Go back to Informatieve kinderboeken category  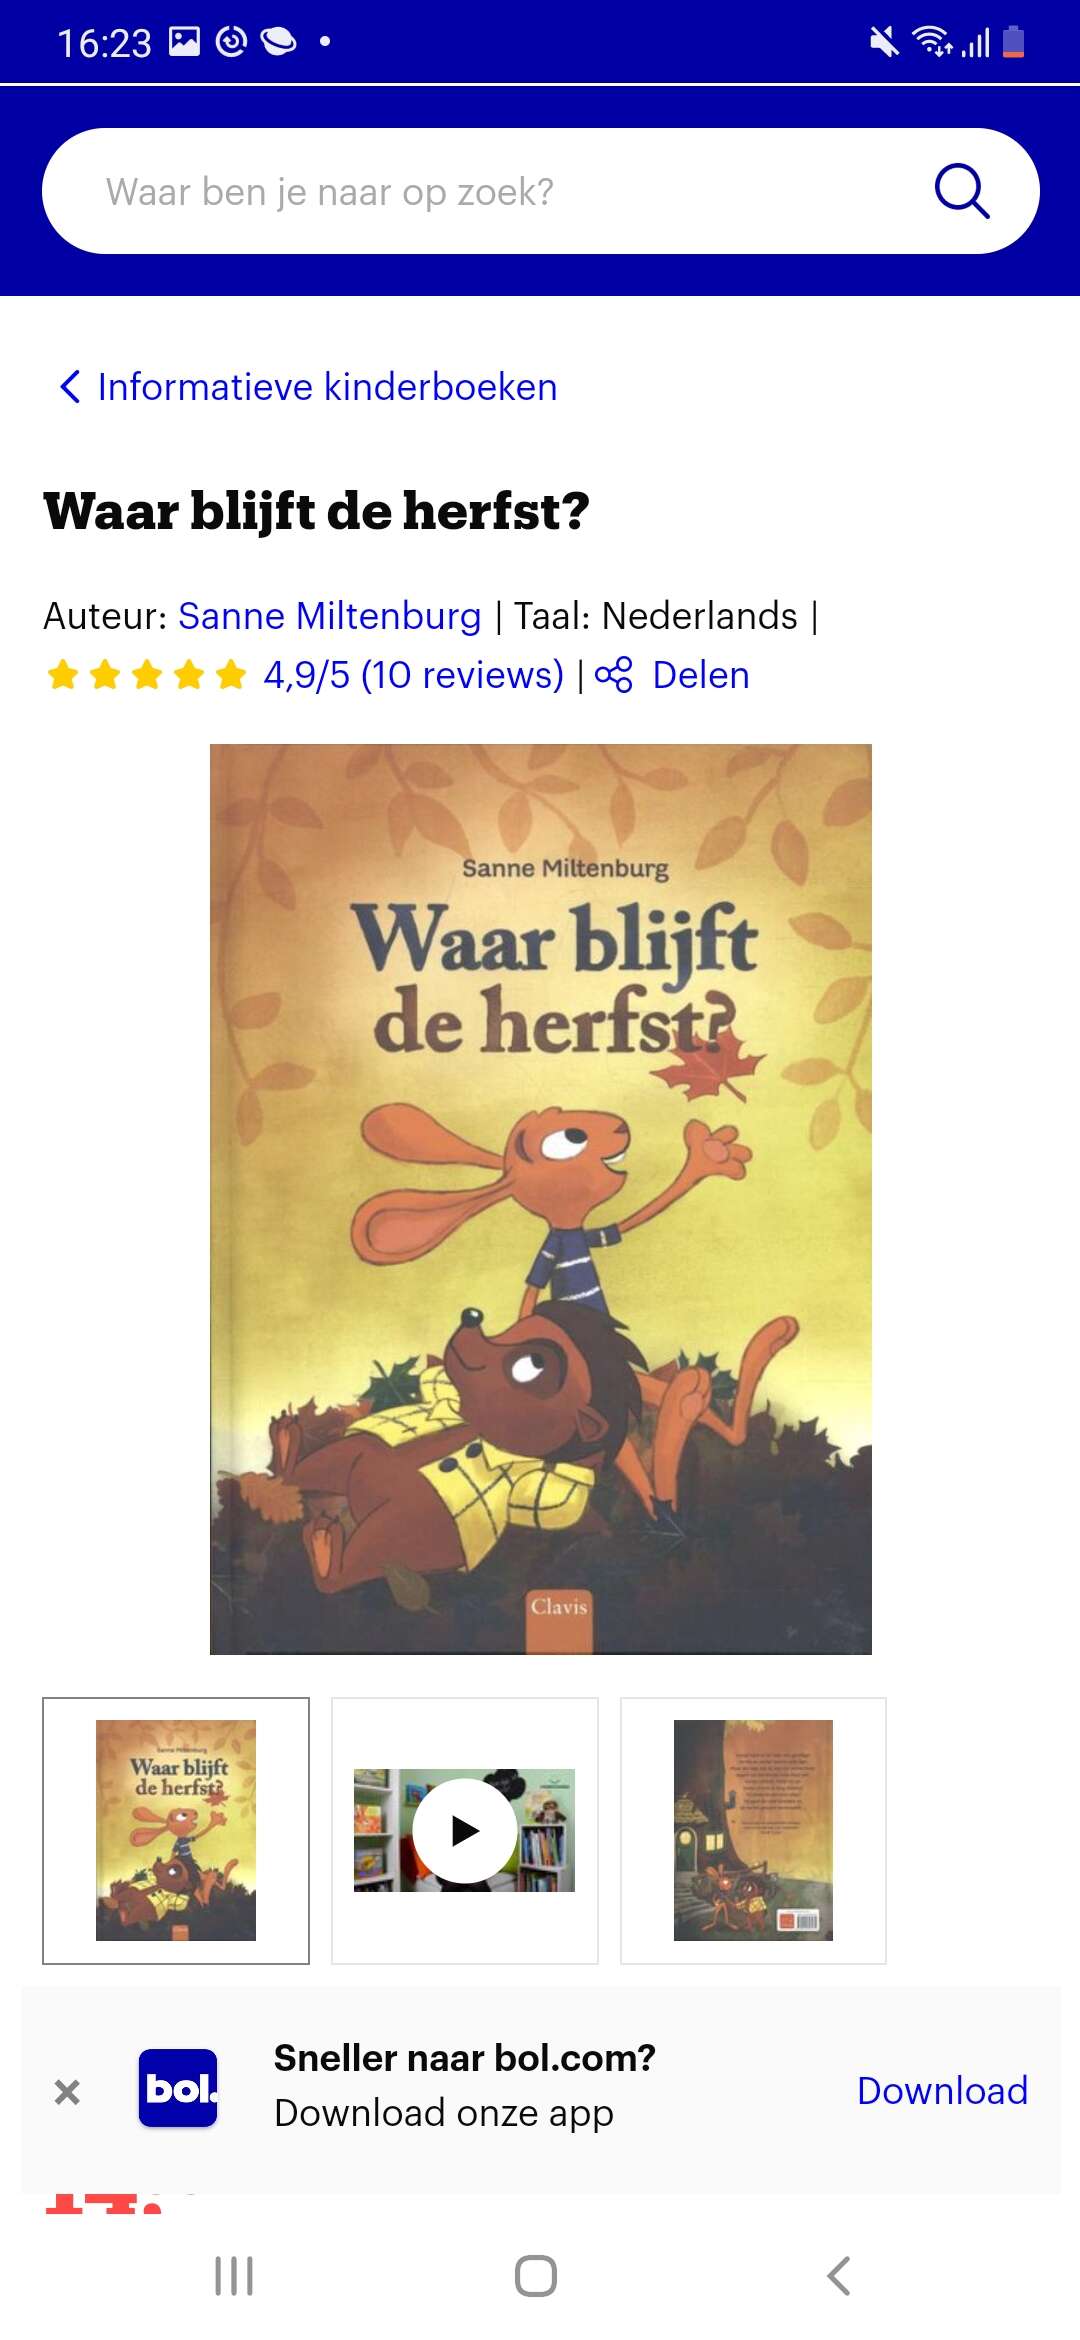327,387
